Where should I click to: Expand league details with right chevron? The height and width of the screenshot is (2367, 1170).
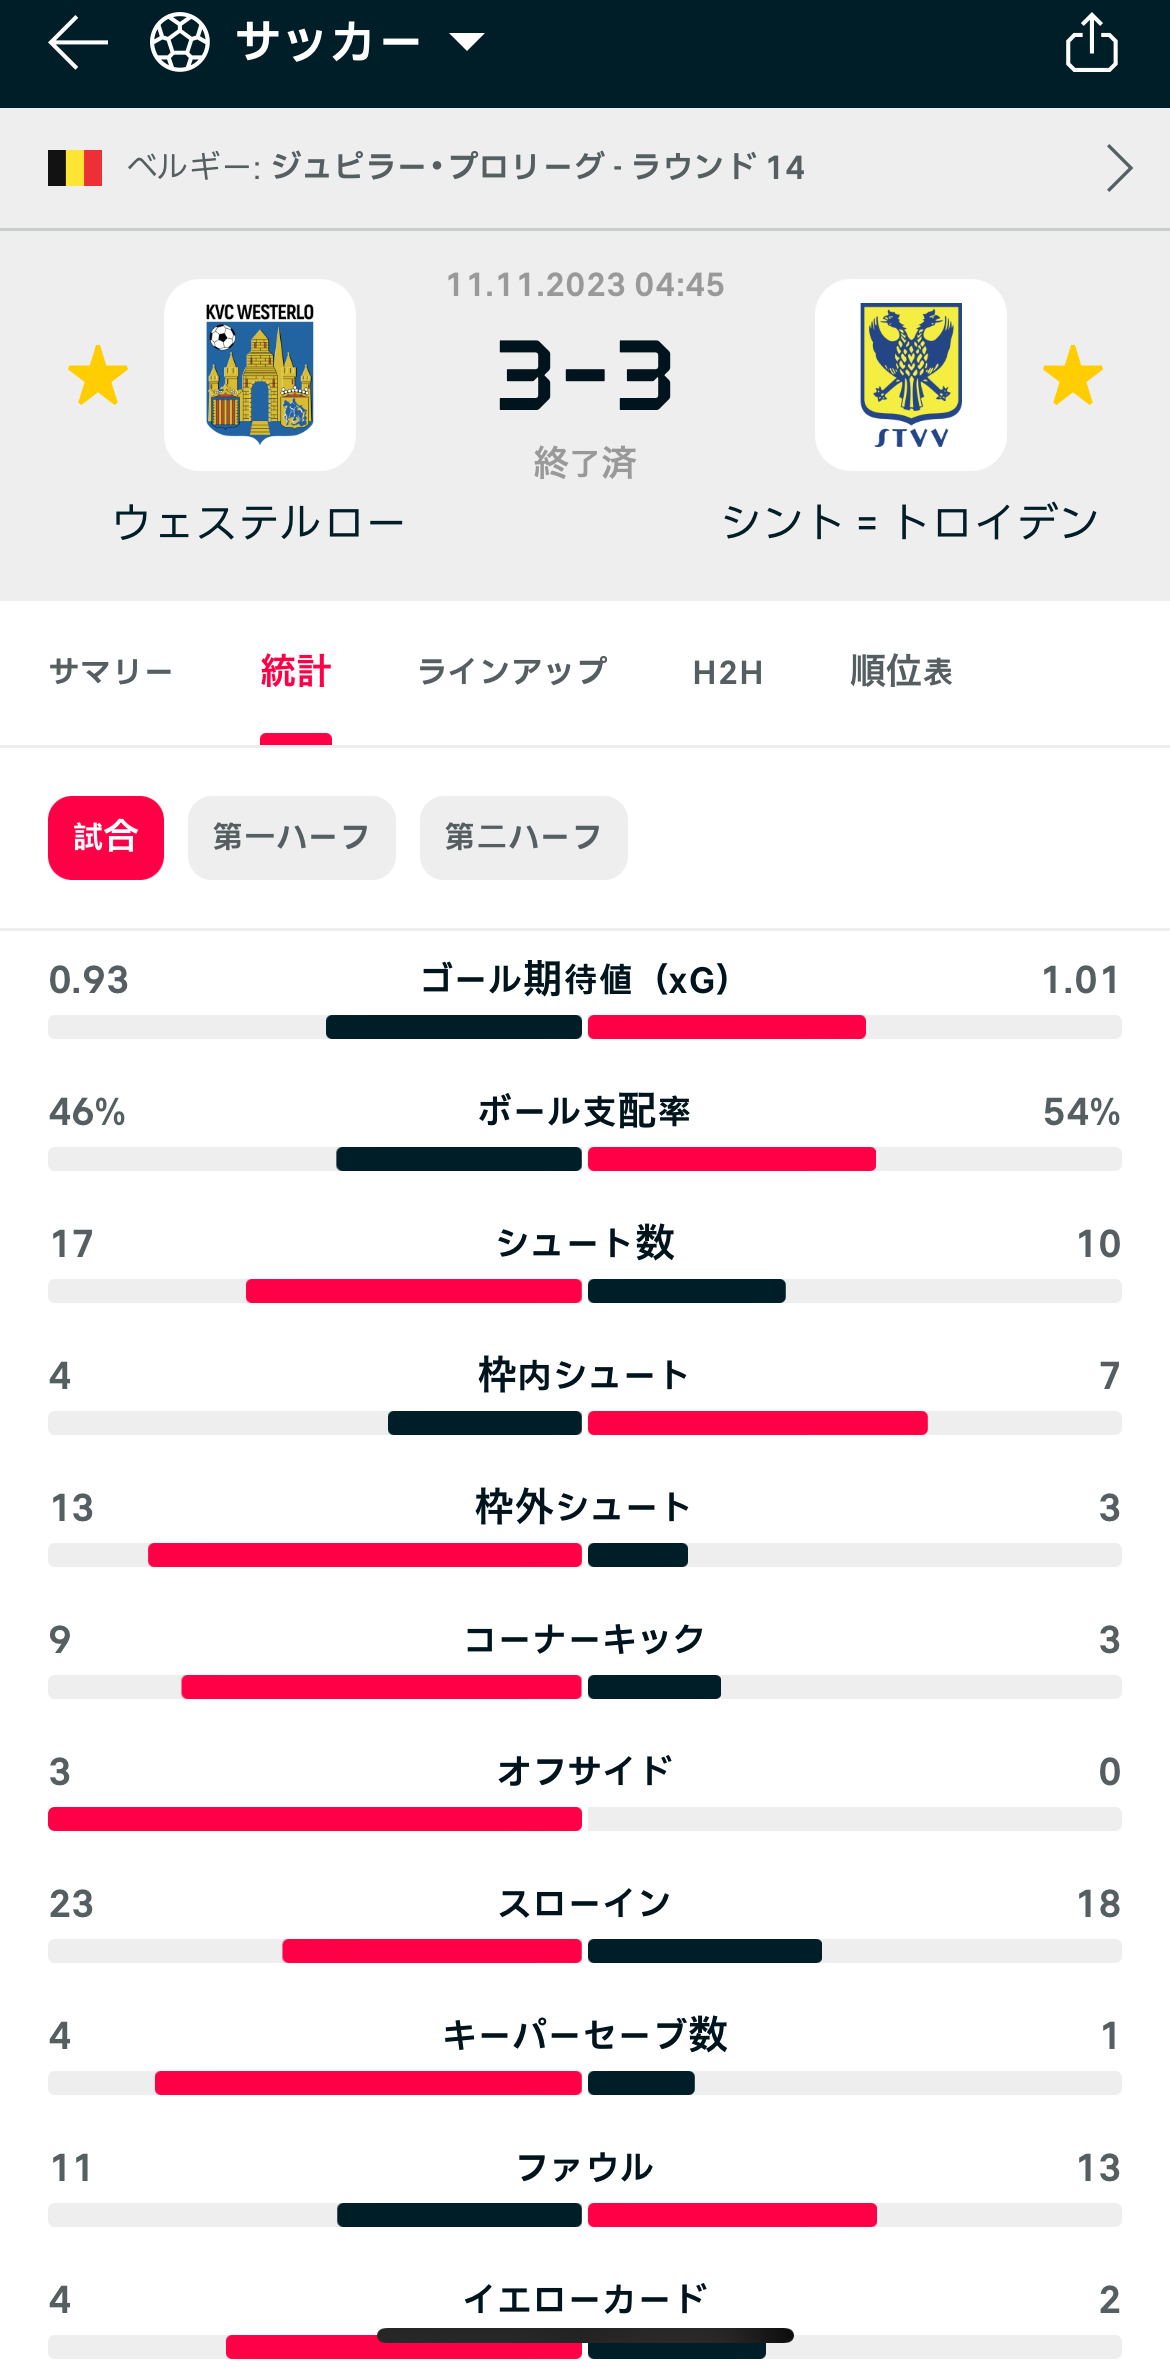pos(1119,168)
